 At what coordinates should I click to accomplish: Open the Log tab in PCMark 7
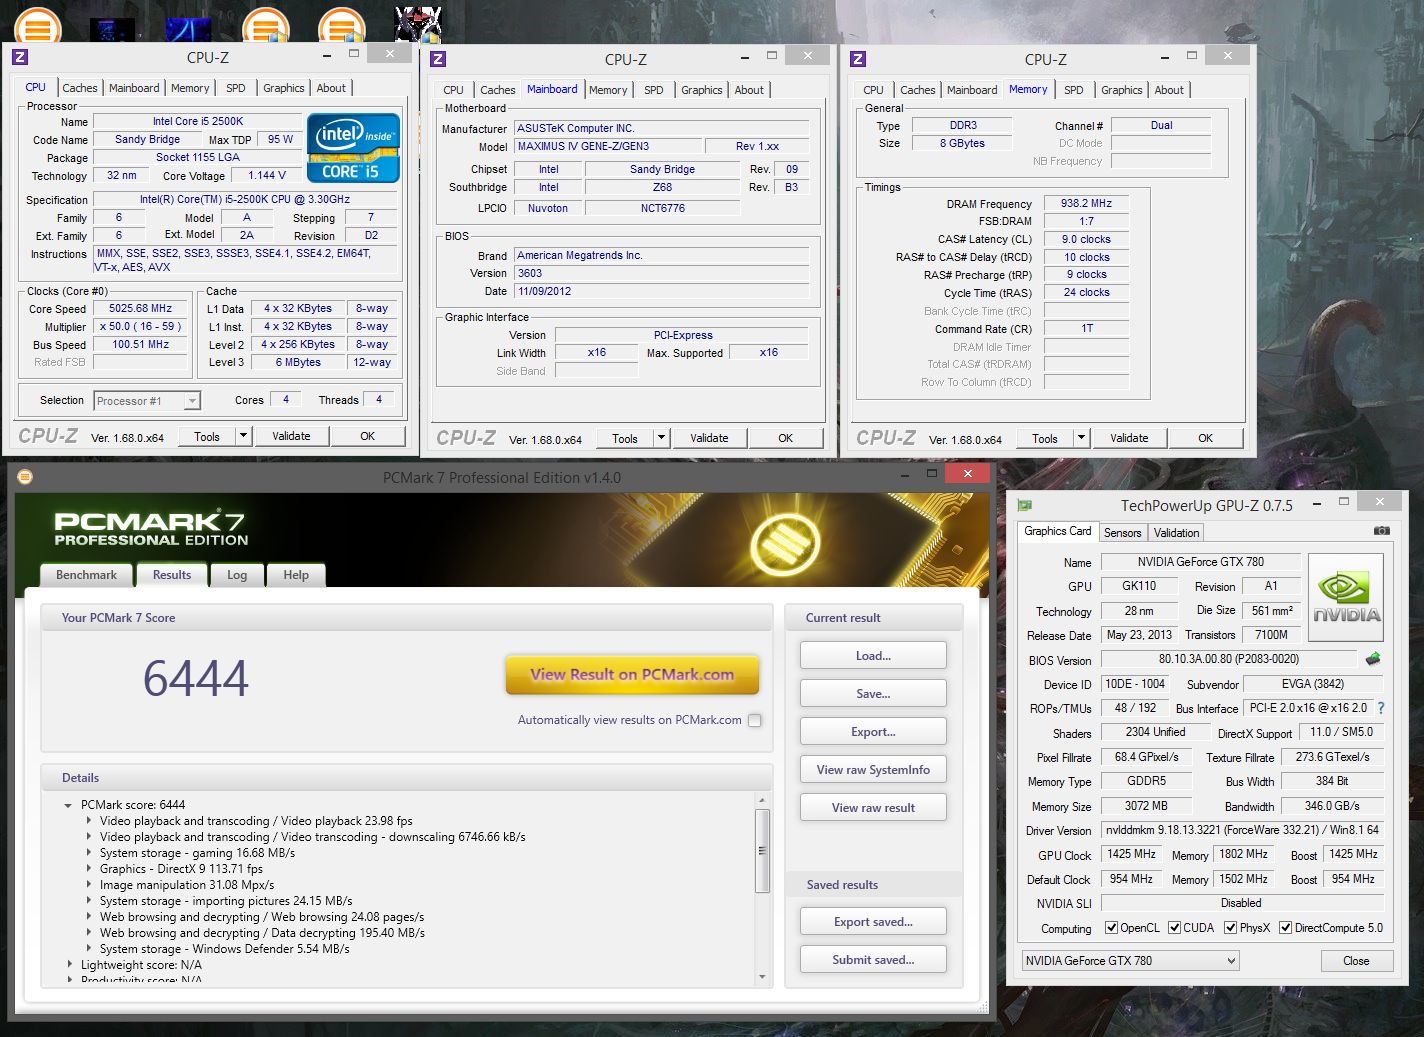tap(237, 575)
